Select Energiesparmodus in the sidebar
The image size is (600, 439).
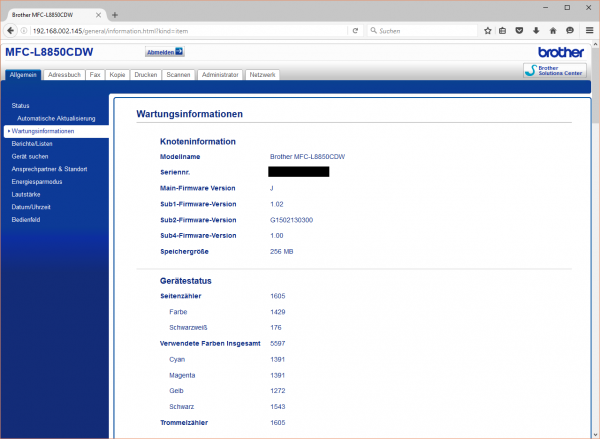pos(37,183)
